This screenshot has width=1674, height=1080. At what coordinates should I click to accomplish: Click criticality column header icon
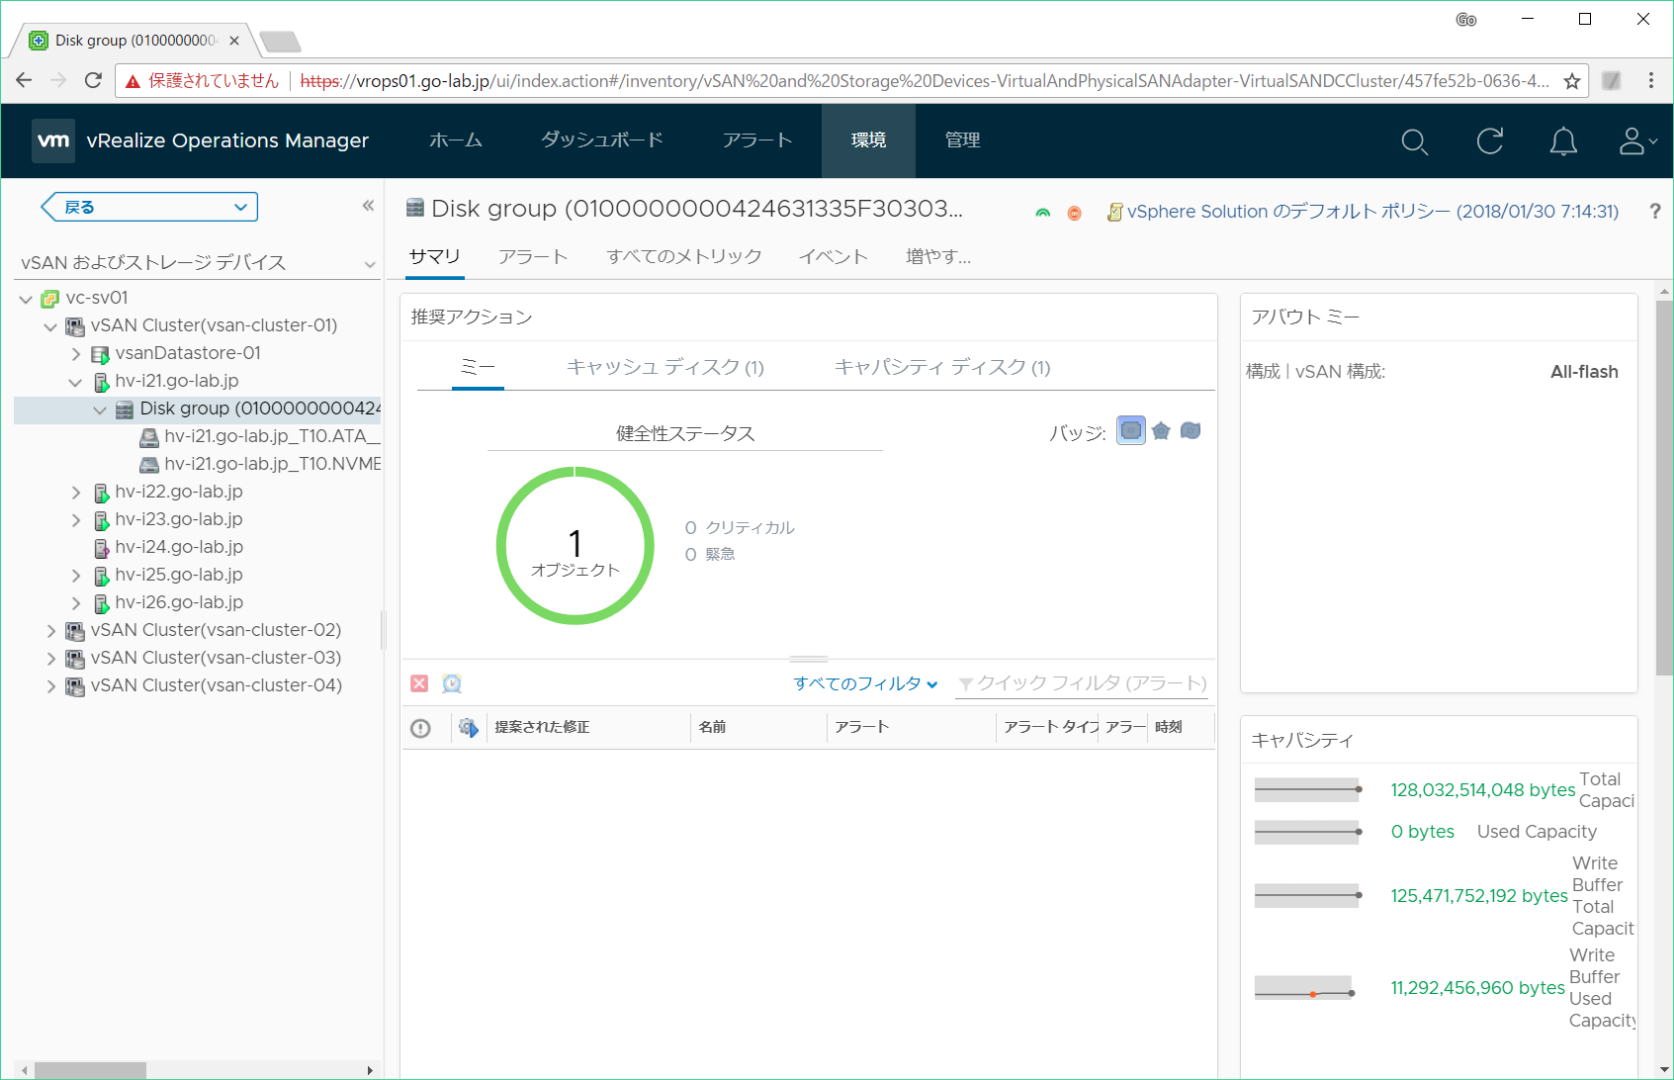420,728
